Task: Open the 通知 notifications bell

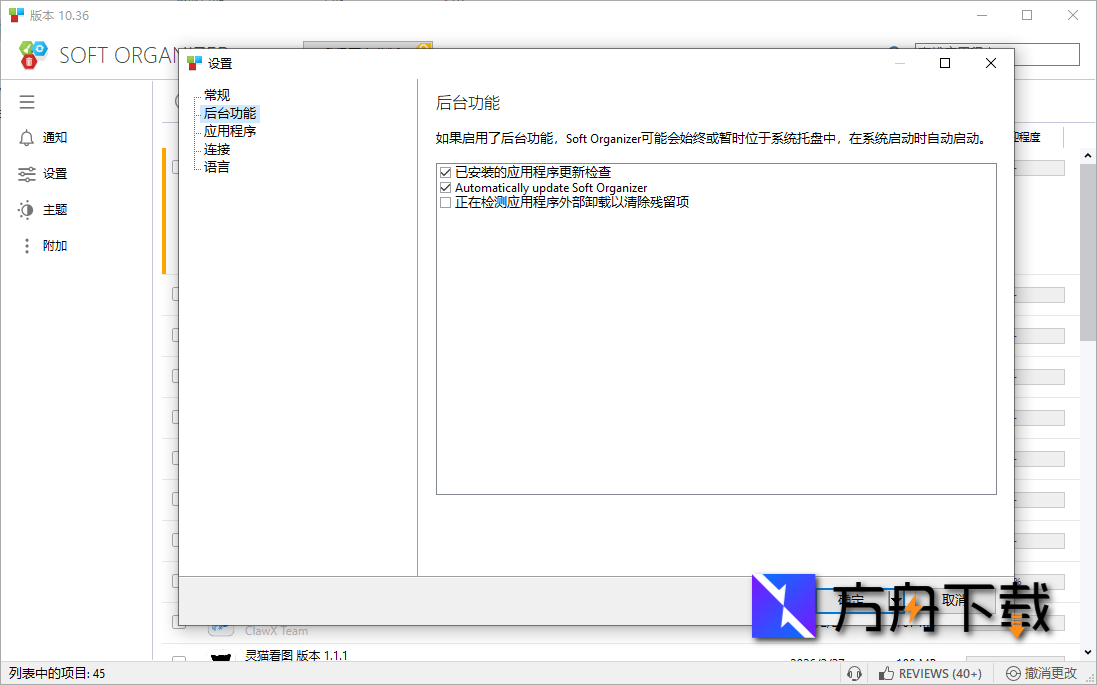Action: tap(27, 137)
